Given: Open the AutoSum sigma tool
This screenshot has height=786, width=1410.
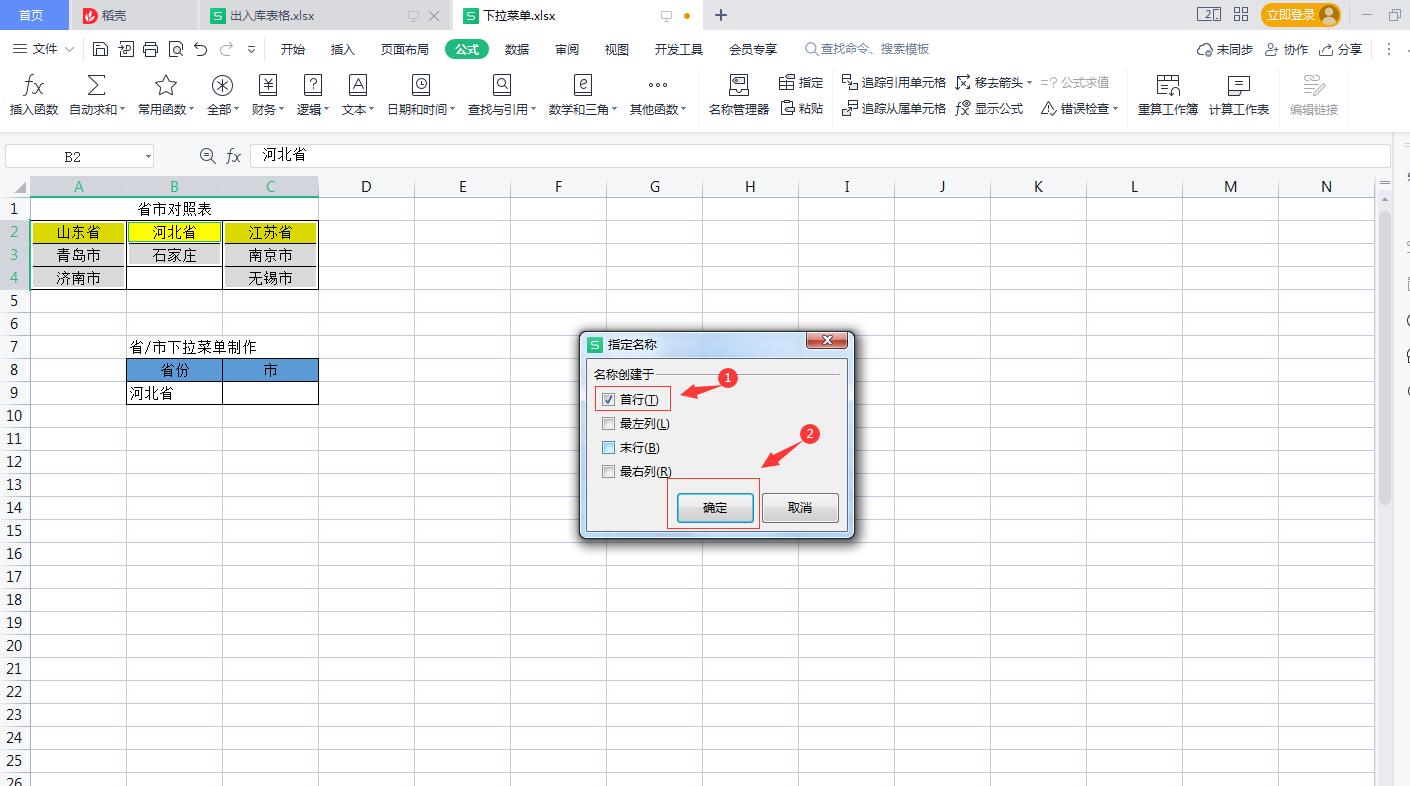Looking at the screenshot, I should coord(97,86).
